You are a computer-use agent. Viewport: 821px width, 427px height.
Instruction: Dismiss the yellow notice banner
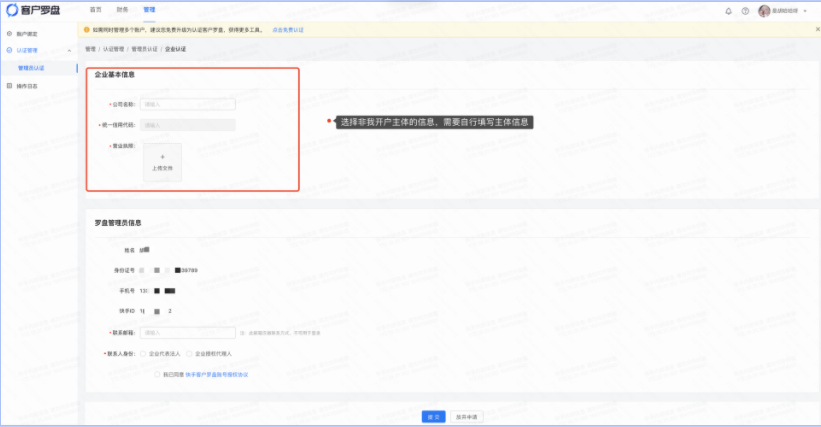pyautogui.click(x=817, y=29)
